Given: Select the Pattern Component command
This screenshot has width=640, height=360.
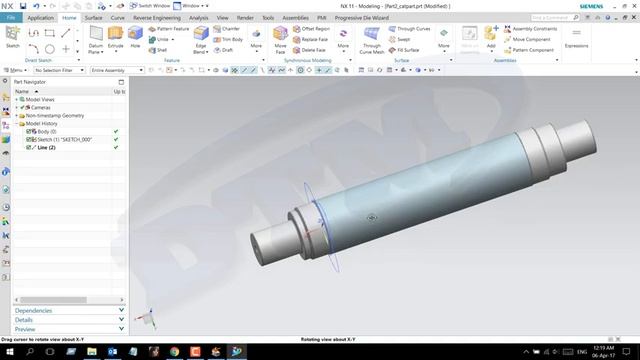Looking at the screenshot, I should [529, 50].
